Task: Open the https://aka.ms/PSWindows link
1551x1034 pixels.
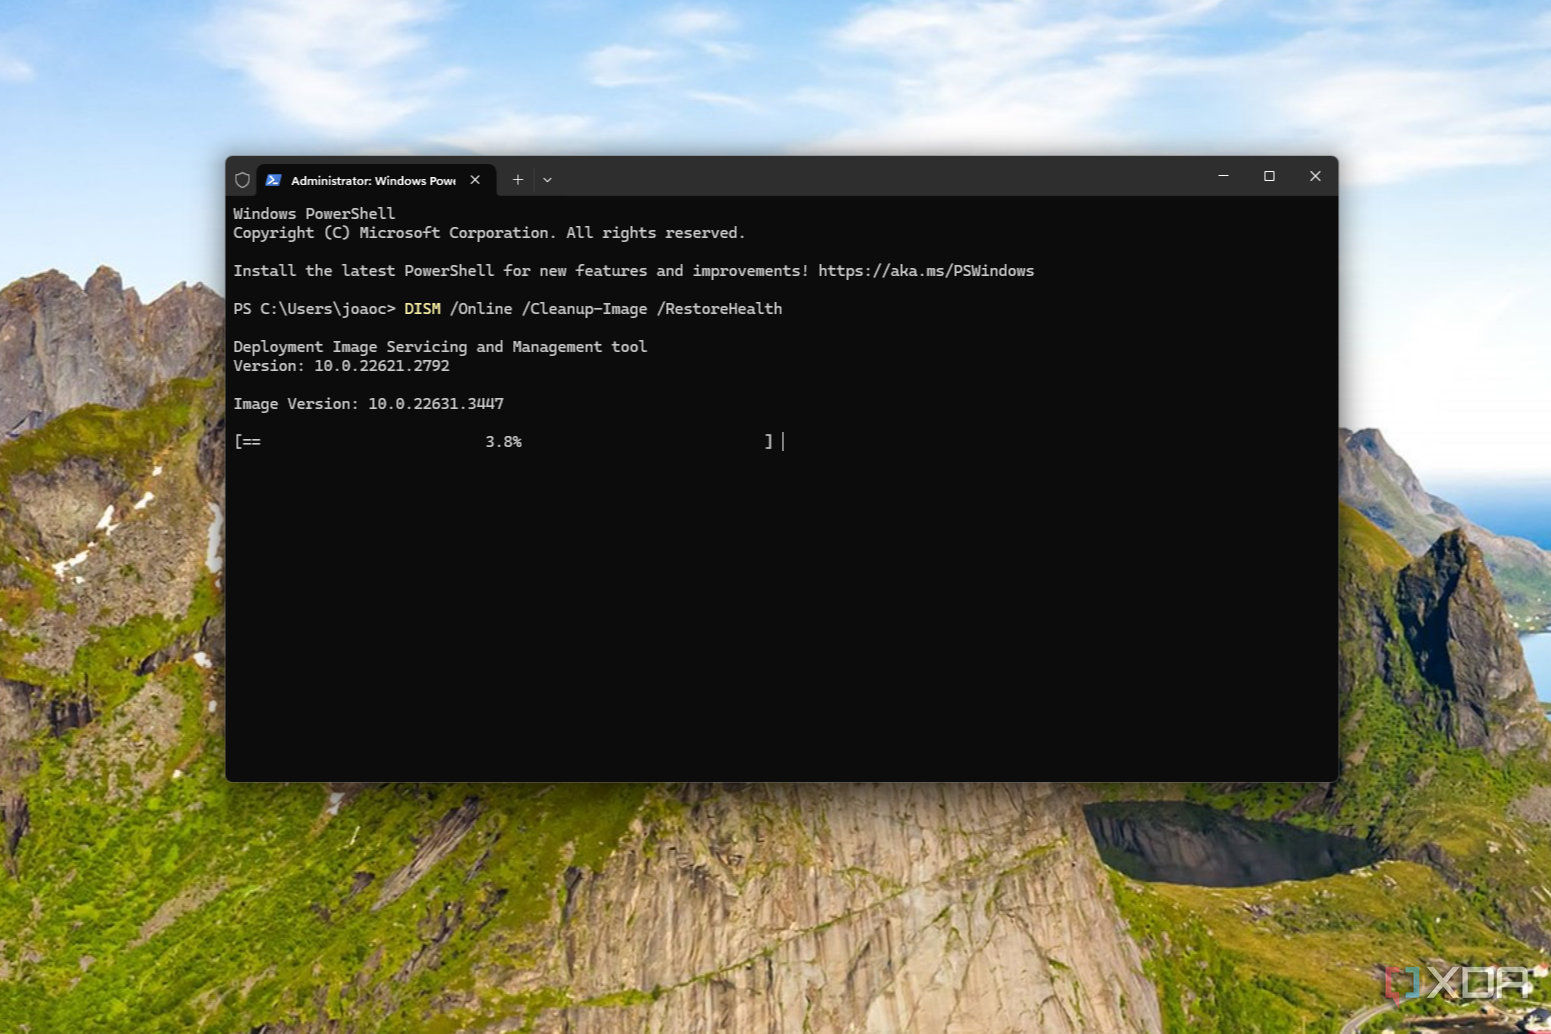Action: (x=926, y=271)
